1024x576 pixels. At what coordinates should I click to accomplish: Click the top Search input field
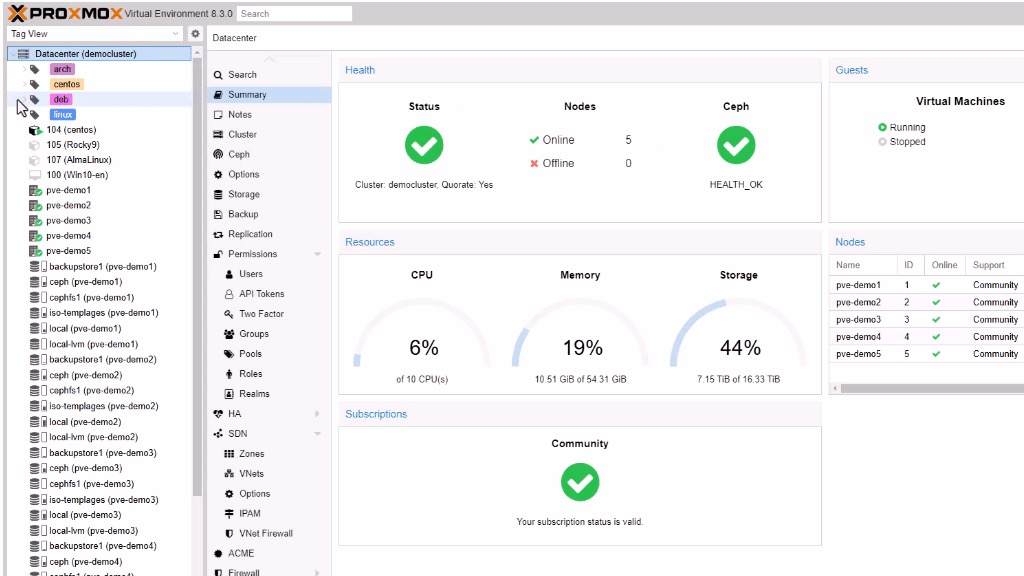pos(294,14)
